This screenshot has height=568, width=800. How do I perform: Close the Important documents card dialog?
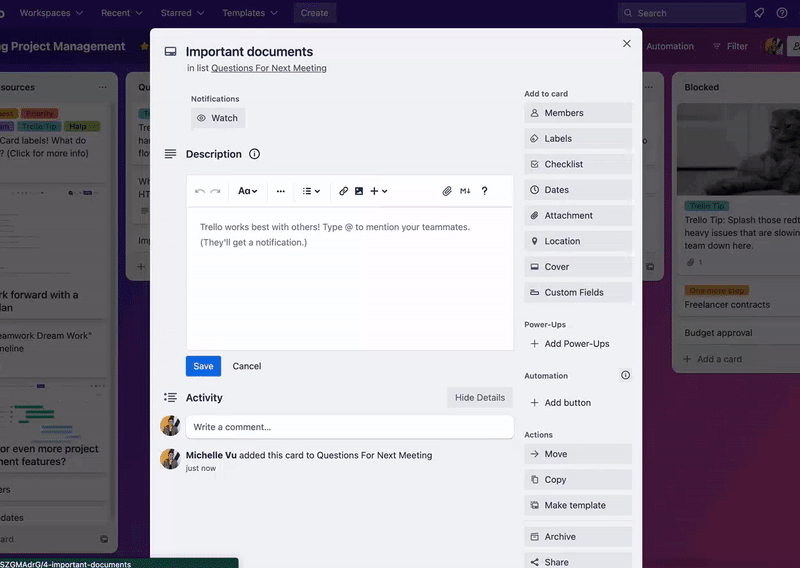click(x=627, y=44)
